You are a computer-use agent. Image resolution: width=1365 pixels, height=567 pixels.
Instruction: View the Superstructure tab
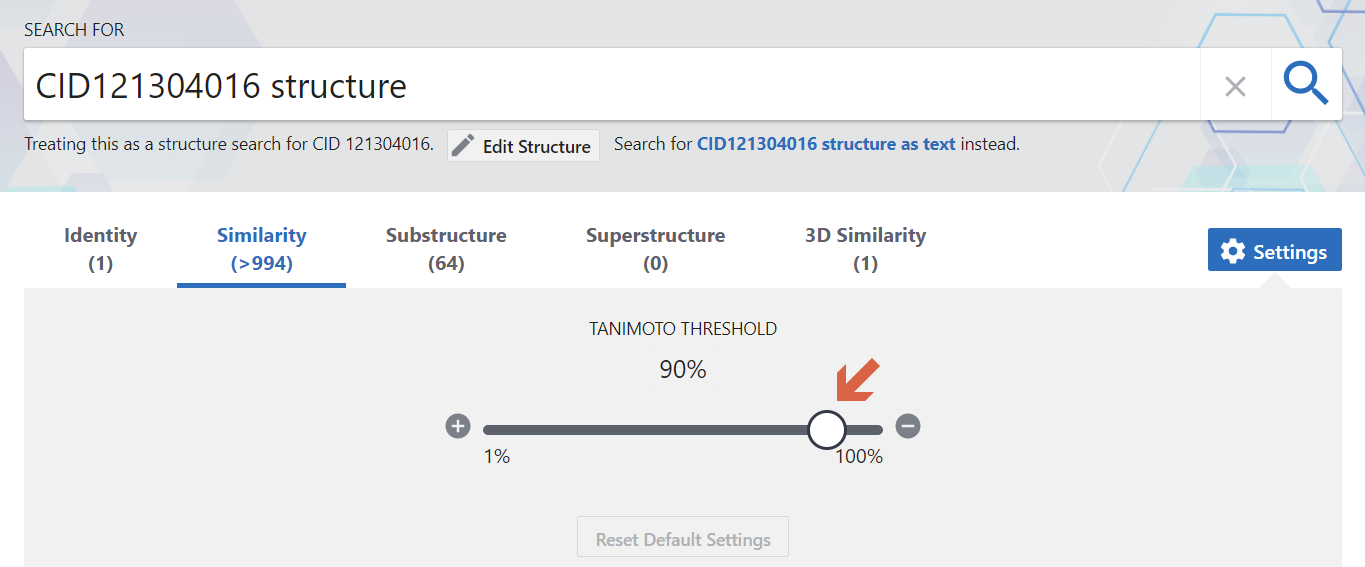(655, 249)
